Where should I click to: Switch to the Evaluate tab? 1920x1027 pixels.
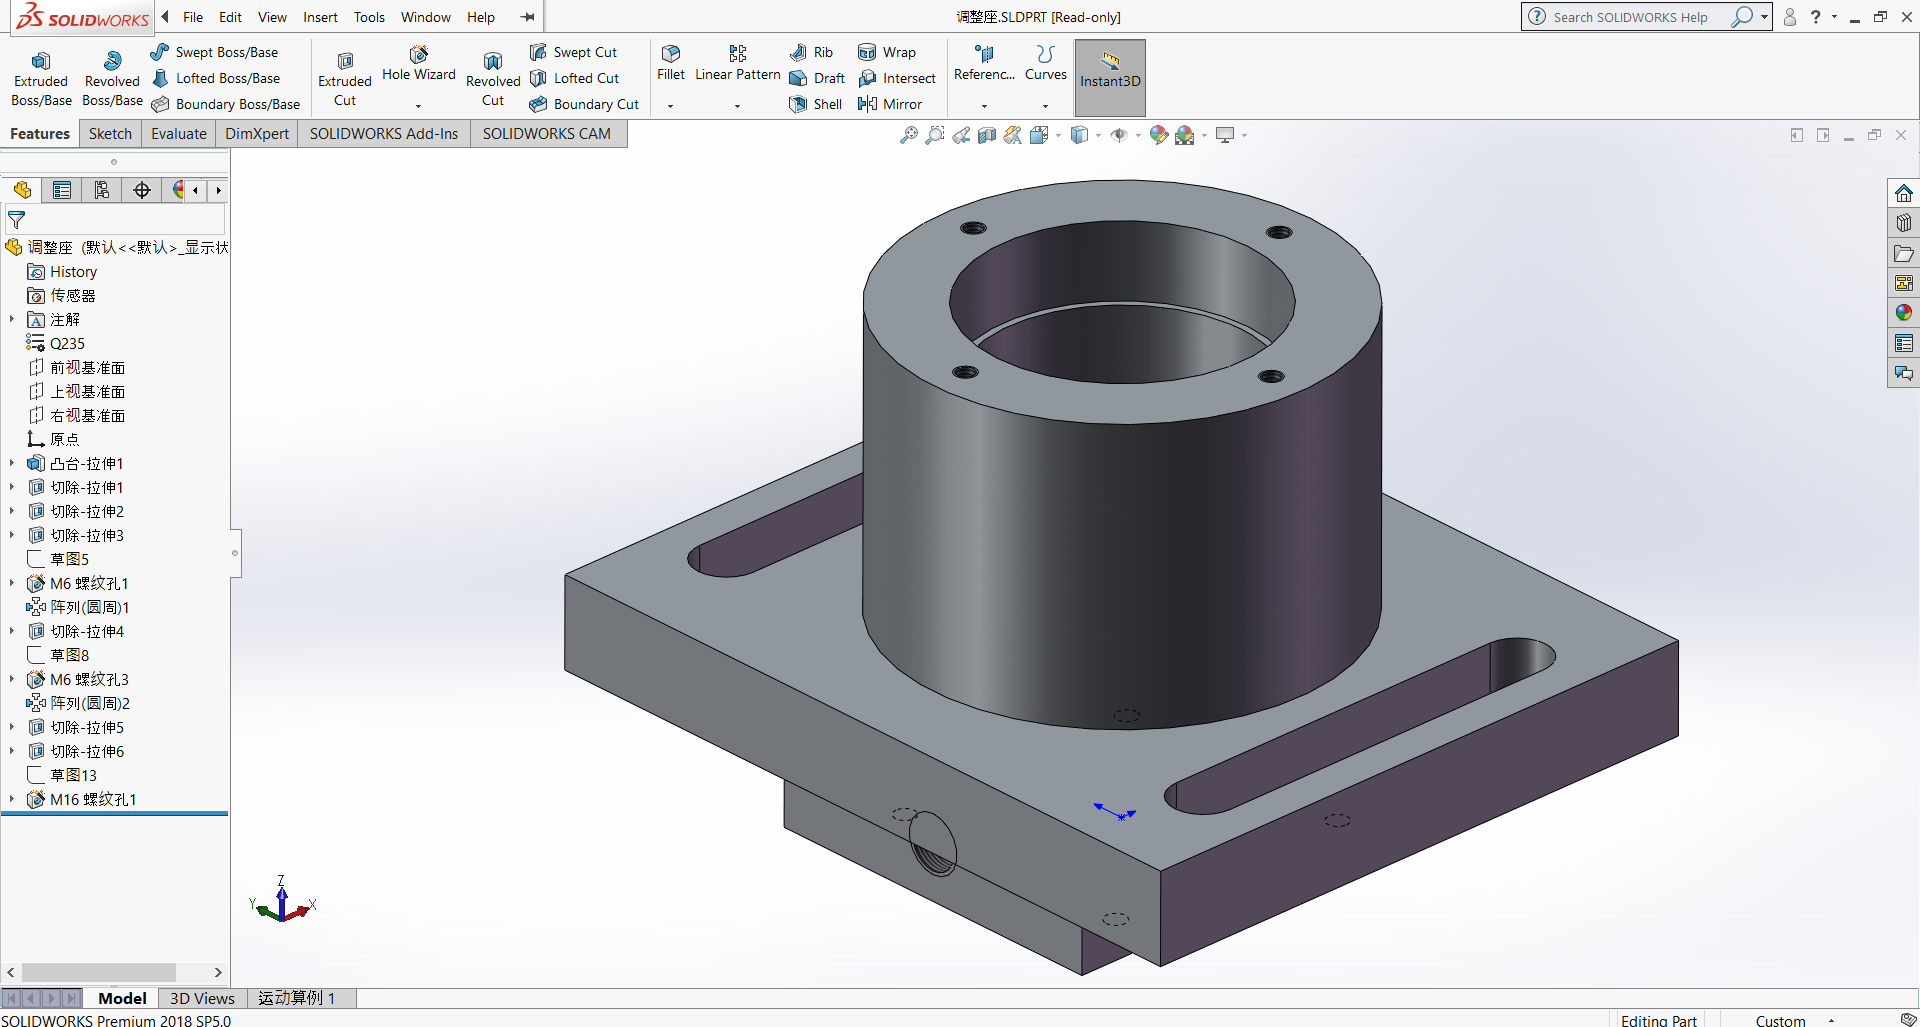click(179, 133)
